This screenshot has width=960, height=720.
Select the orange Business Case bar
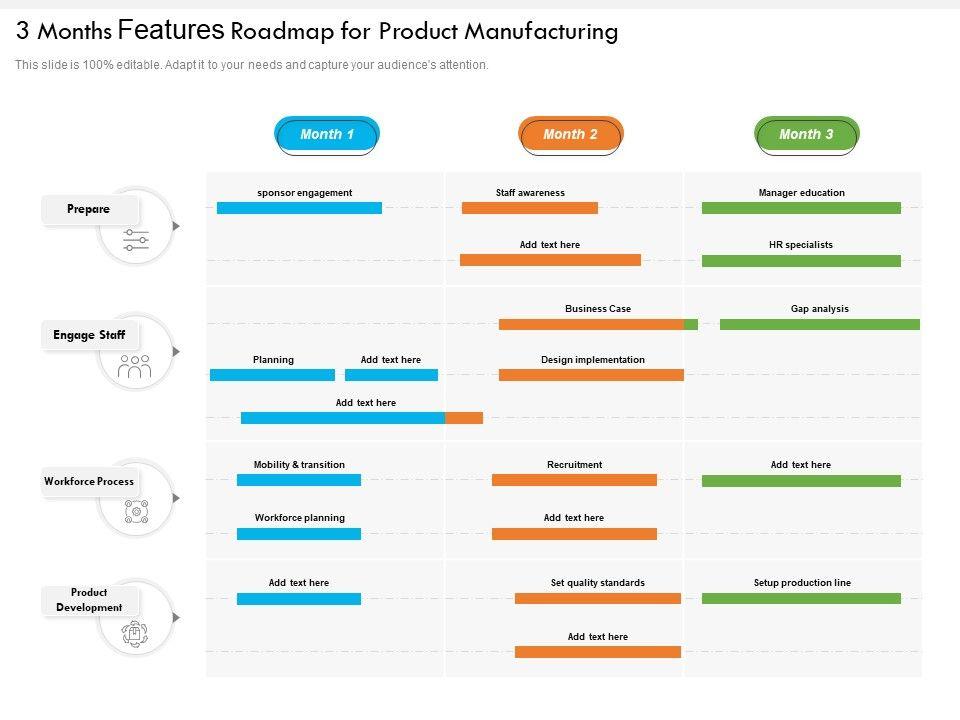pos(591,324)
